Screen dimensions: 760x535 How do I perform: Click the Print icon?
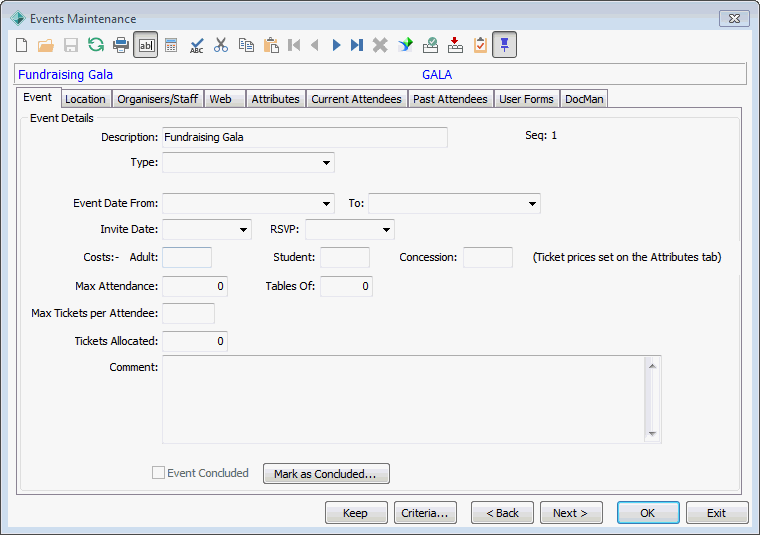pos(121,45)
